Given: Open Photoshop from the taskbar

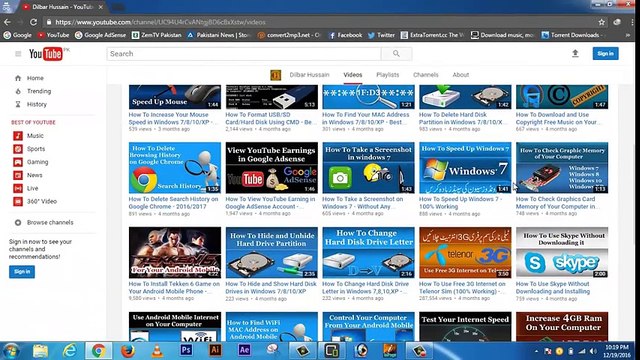Looking at the screenshot, I should (x=186, y=350).
